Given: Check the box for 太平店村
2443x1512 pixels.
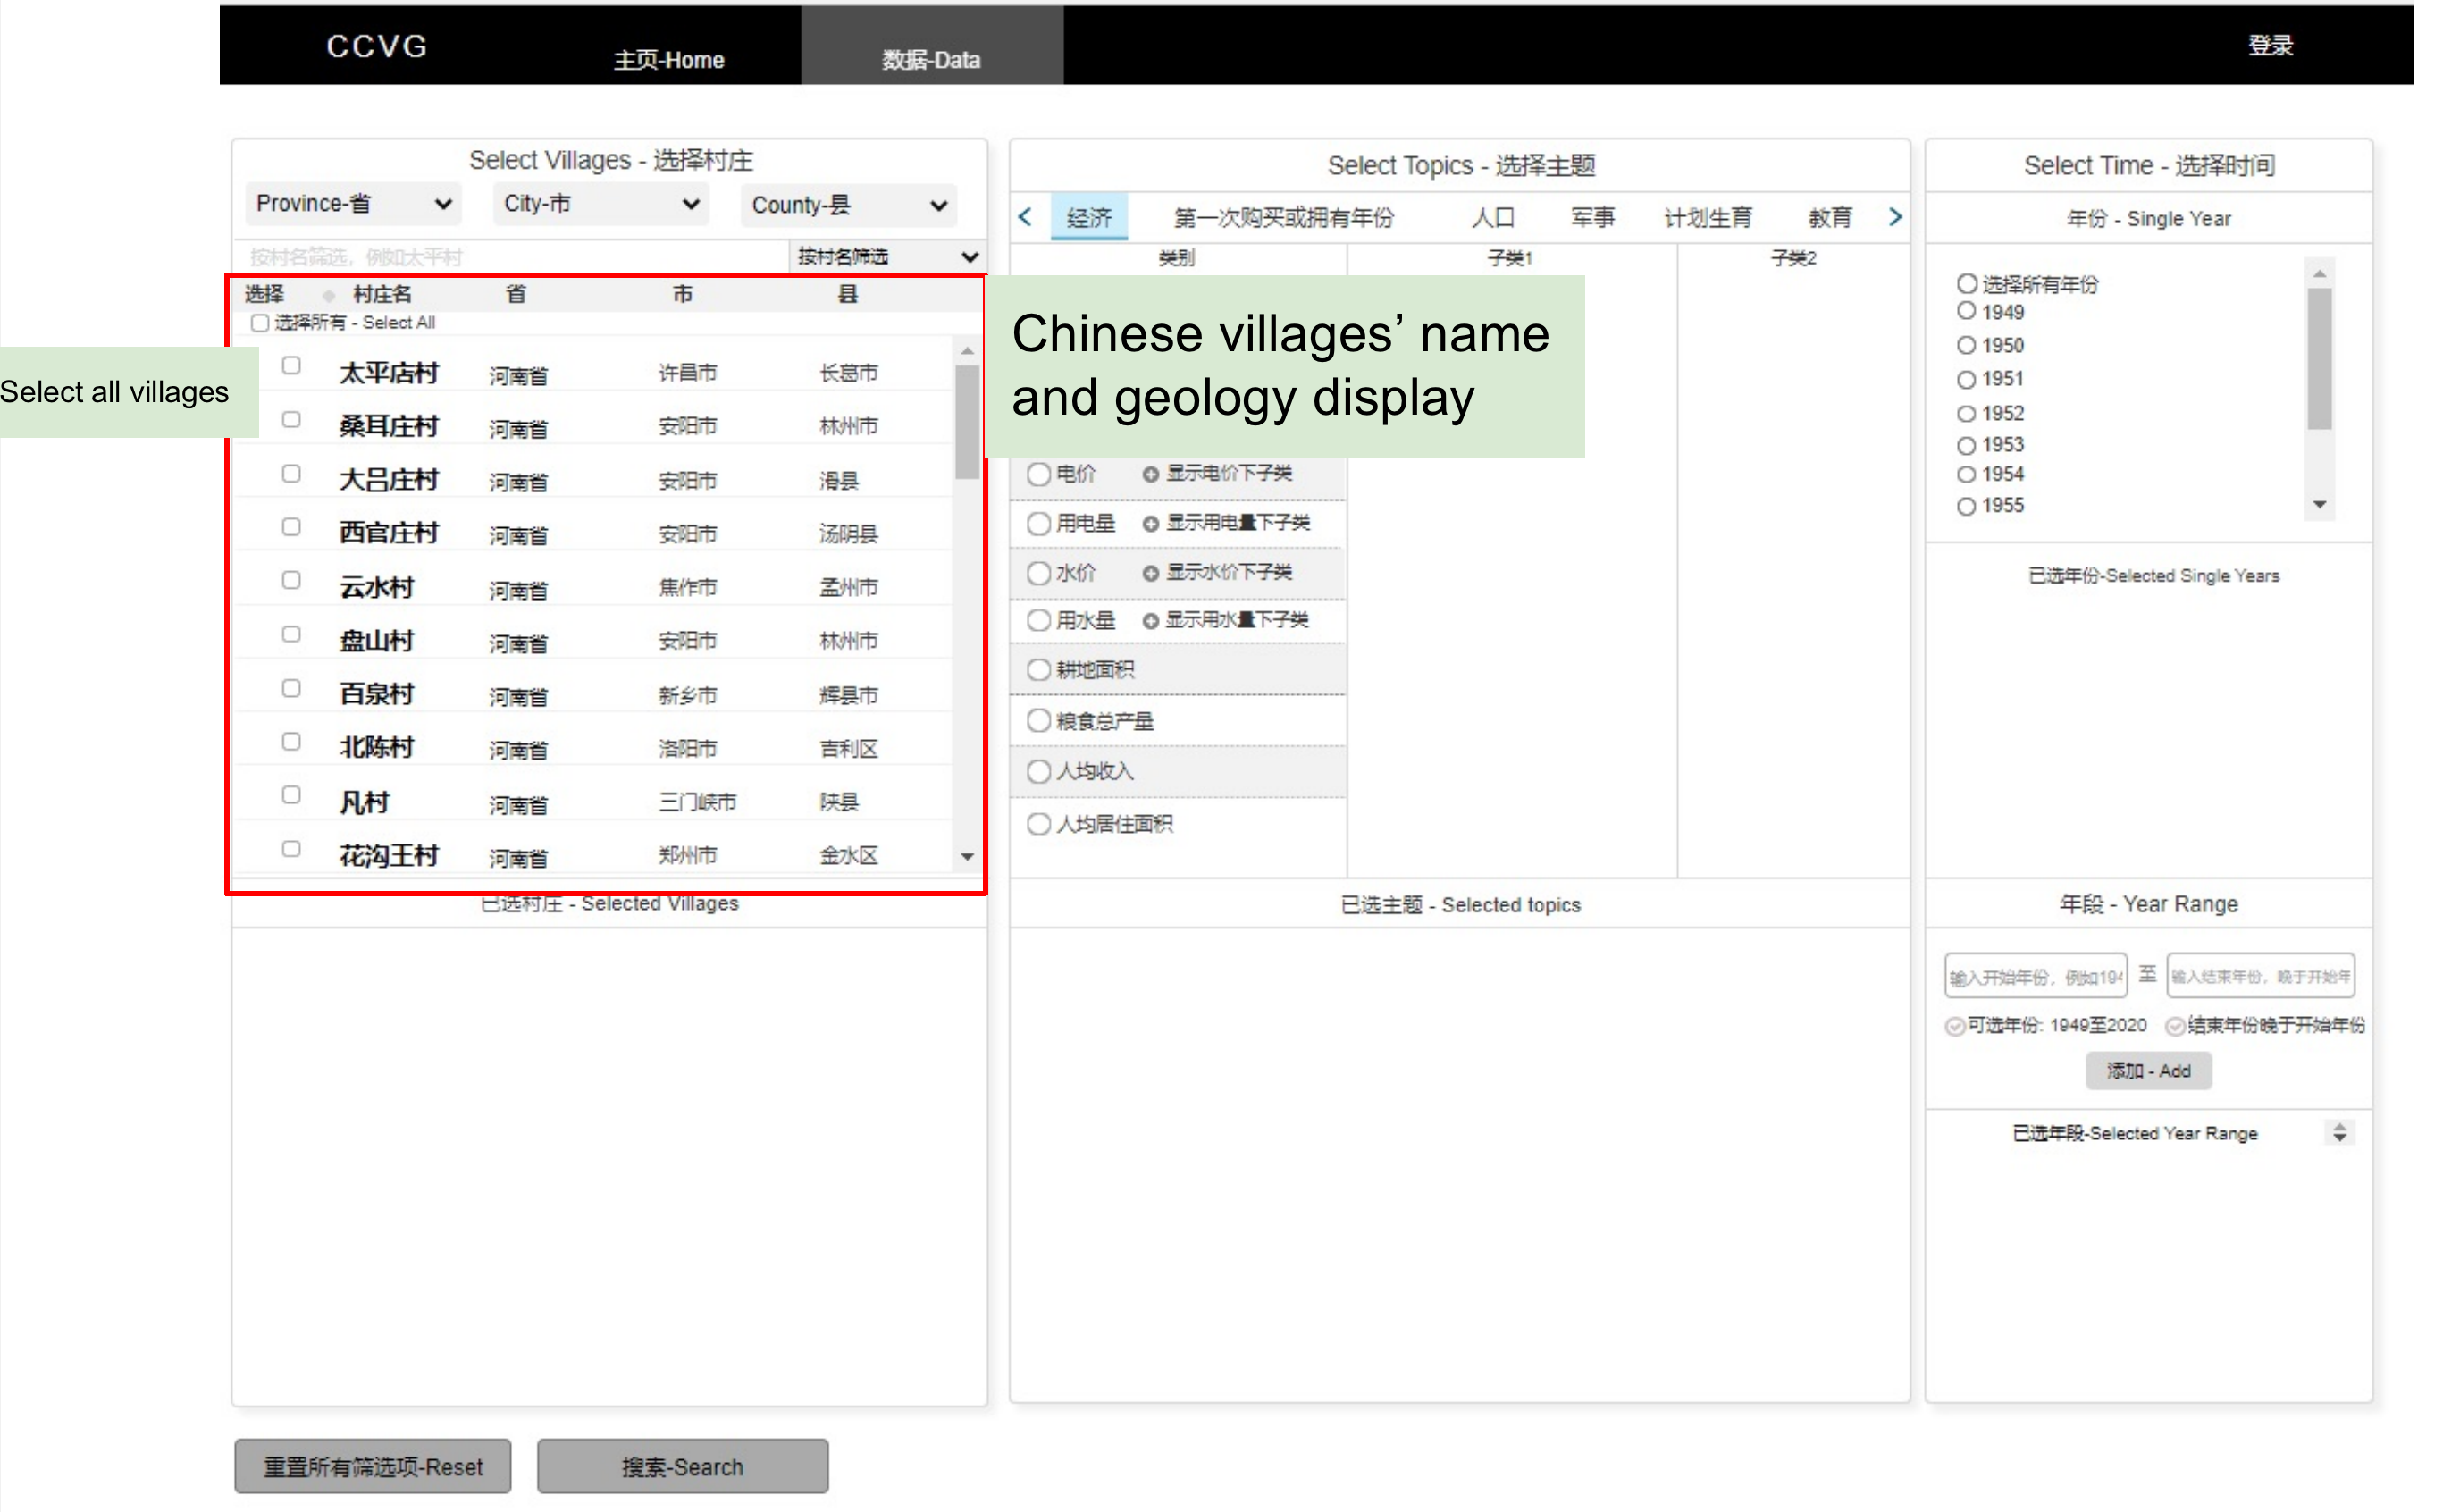Looking at the screenshot, I should click(291, 365).
